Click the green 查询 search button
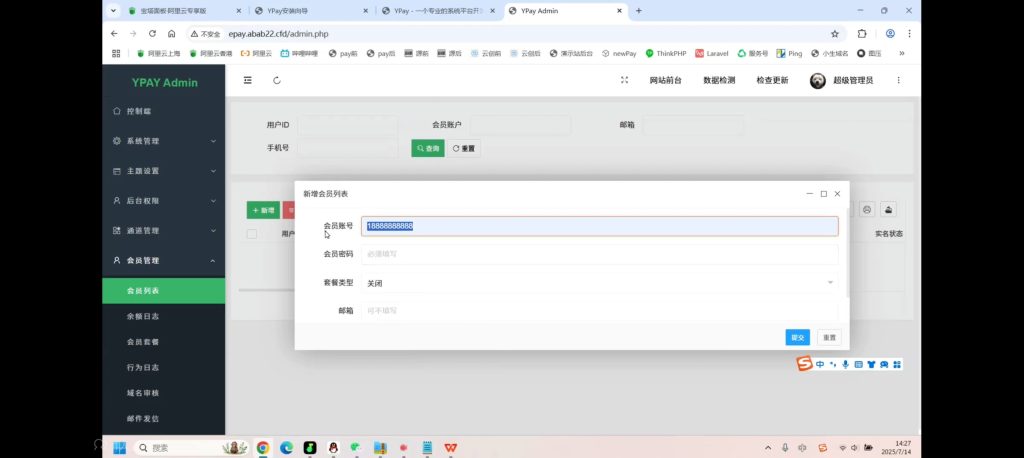Screen dimensions: 1024x458 pyautogui.click(x=427, y=148)
